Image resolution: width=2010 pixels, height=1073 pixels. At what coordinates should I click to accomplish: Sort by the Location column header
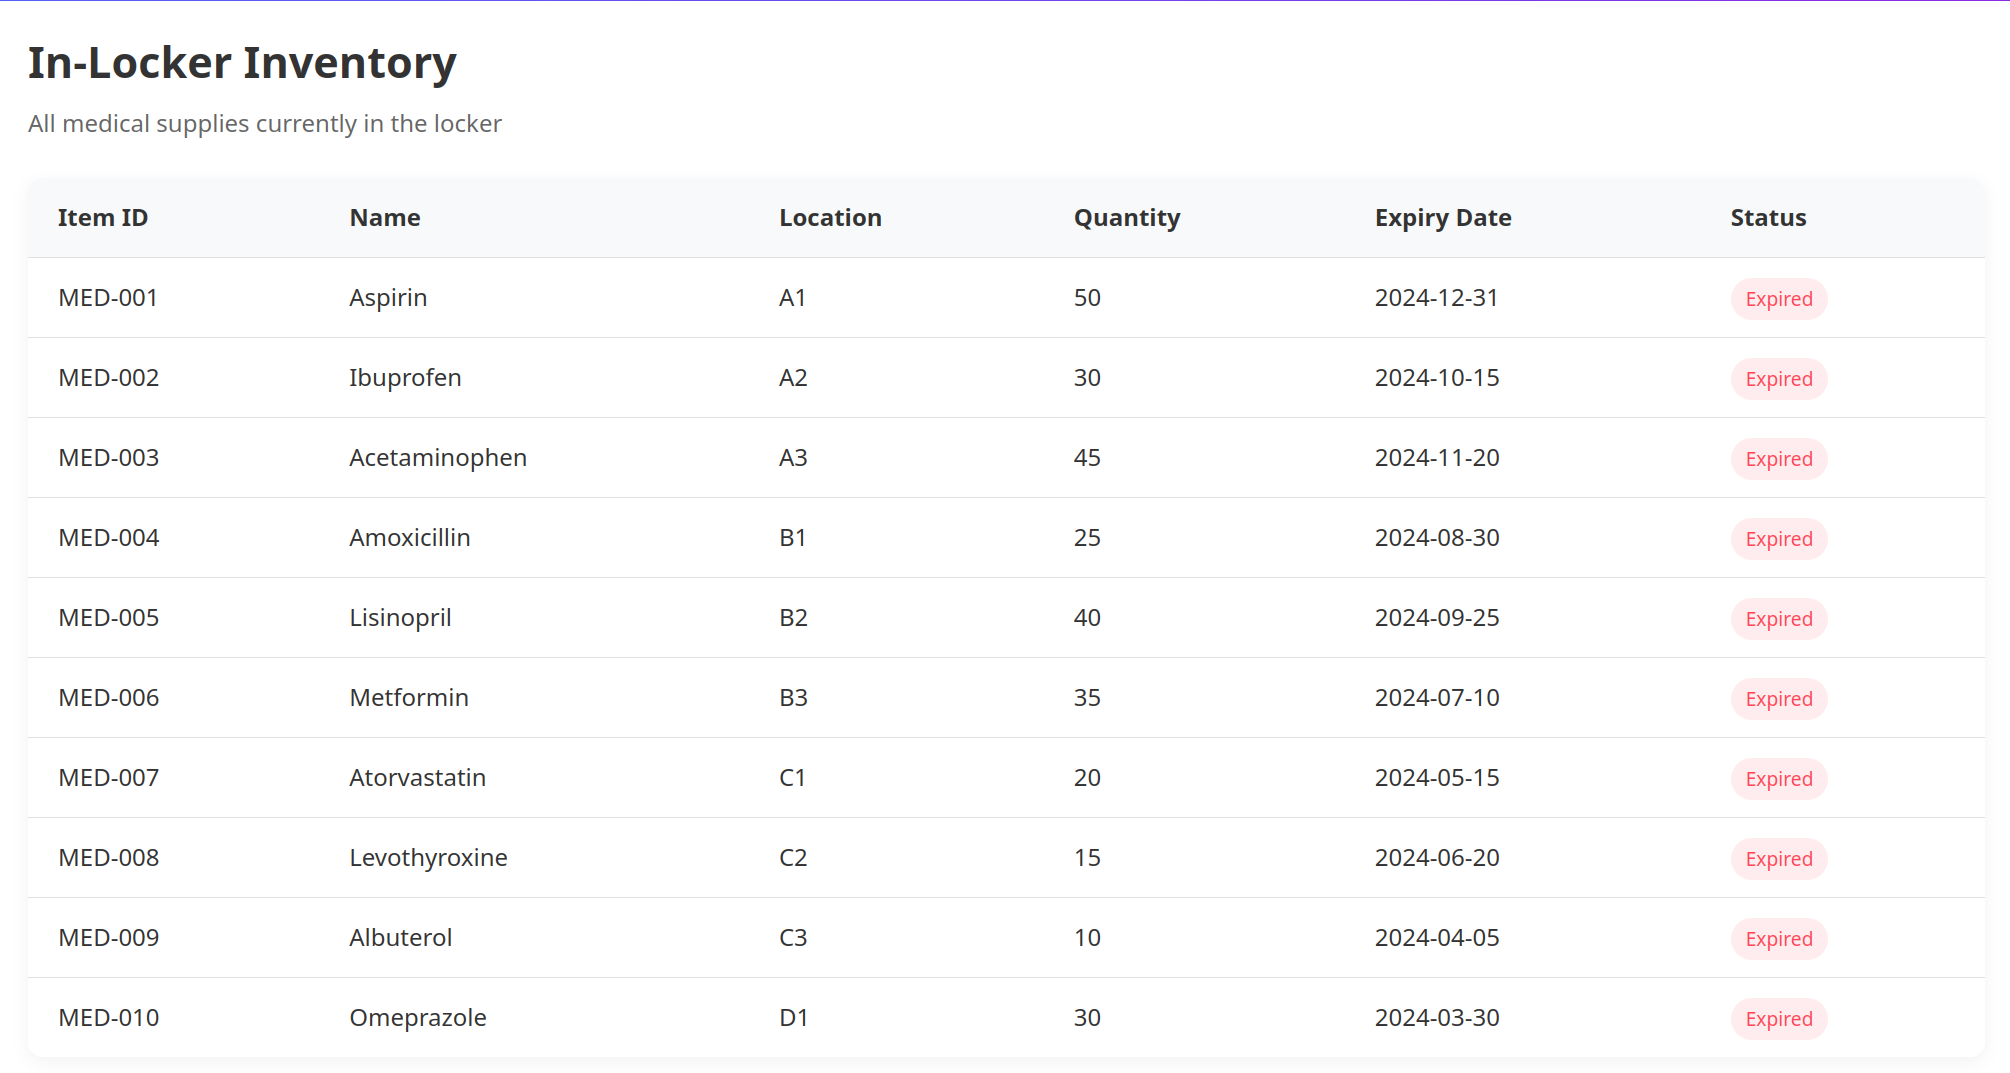pos(830,218)
